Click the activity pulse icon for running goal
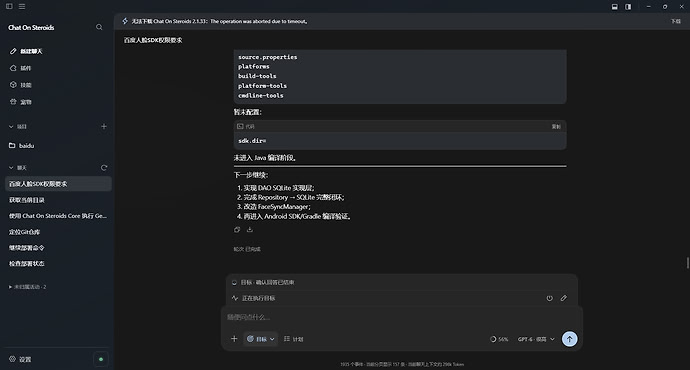 pyautogui.click(x=235, y=298)
